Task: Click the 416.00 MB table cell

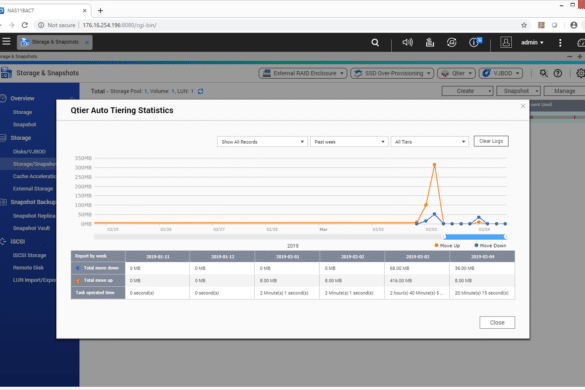Action: 417,280
